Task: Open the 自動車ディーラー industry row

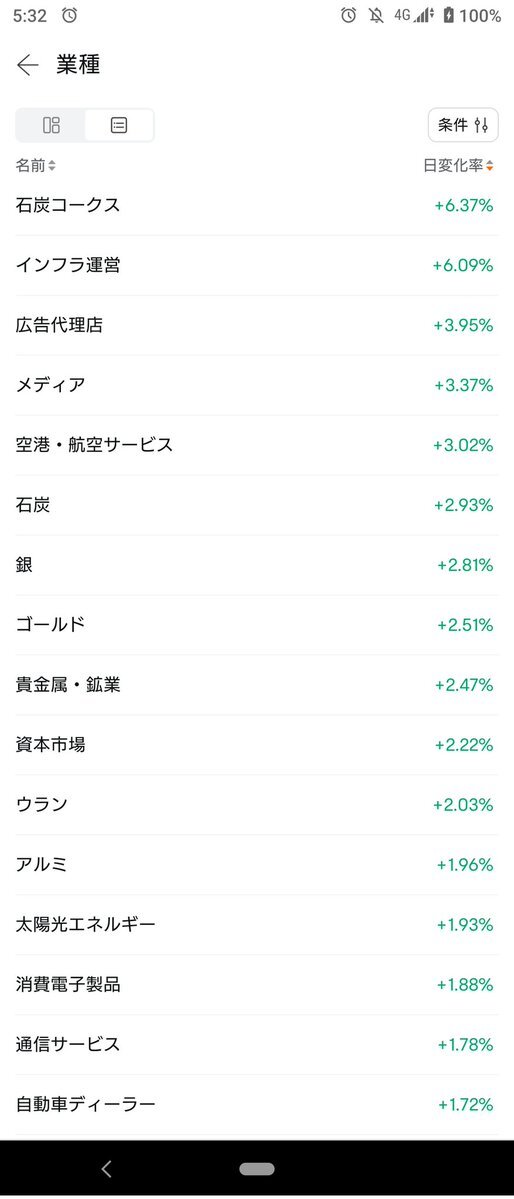Action: coord(257,1104)
